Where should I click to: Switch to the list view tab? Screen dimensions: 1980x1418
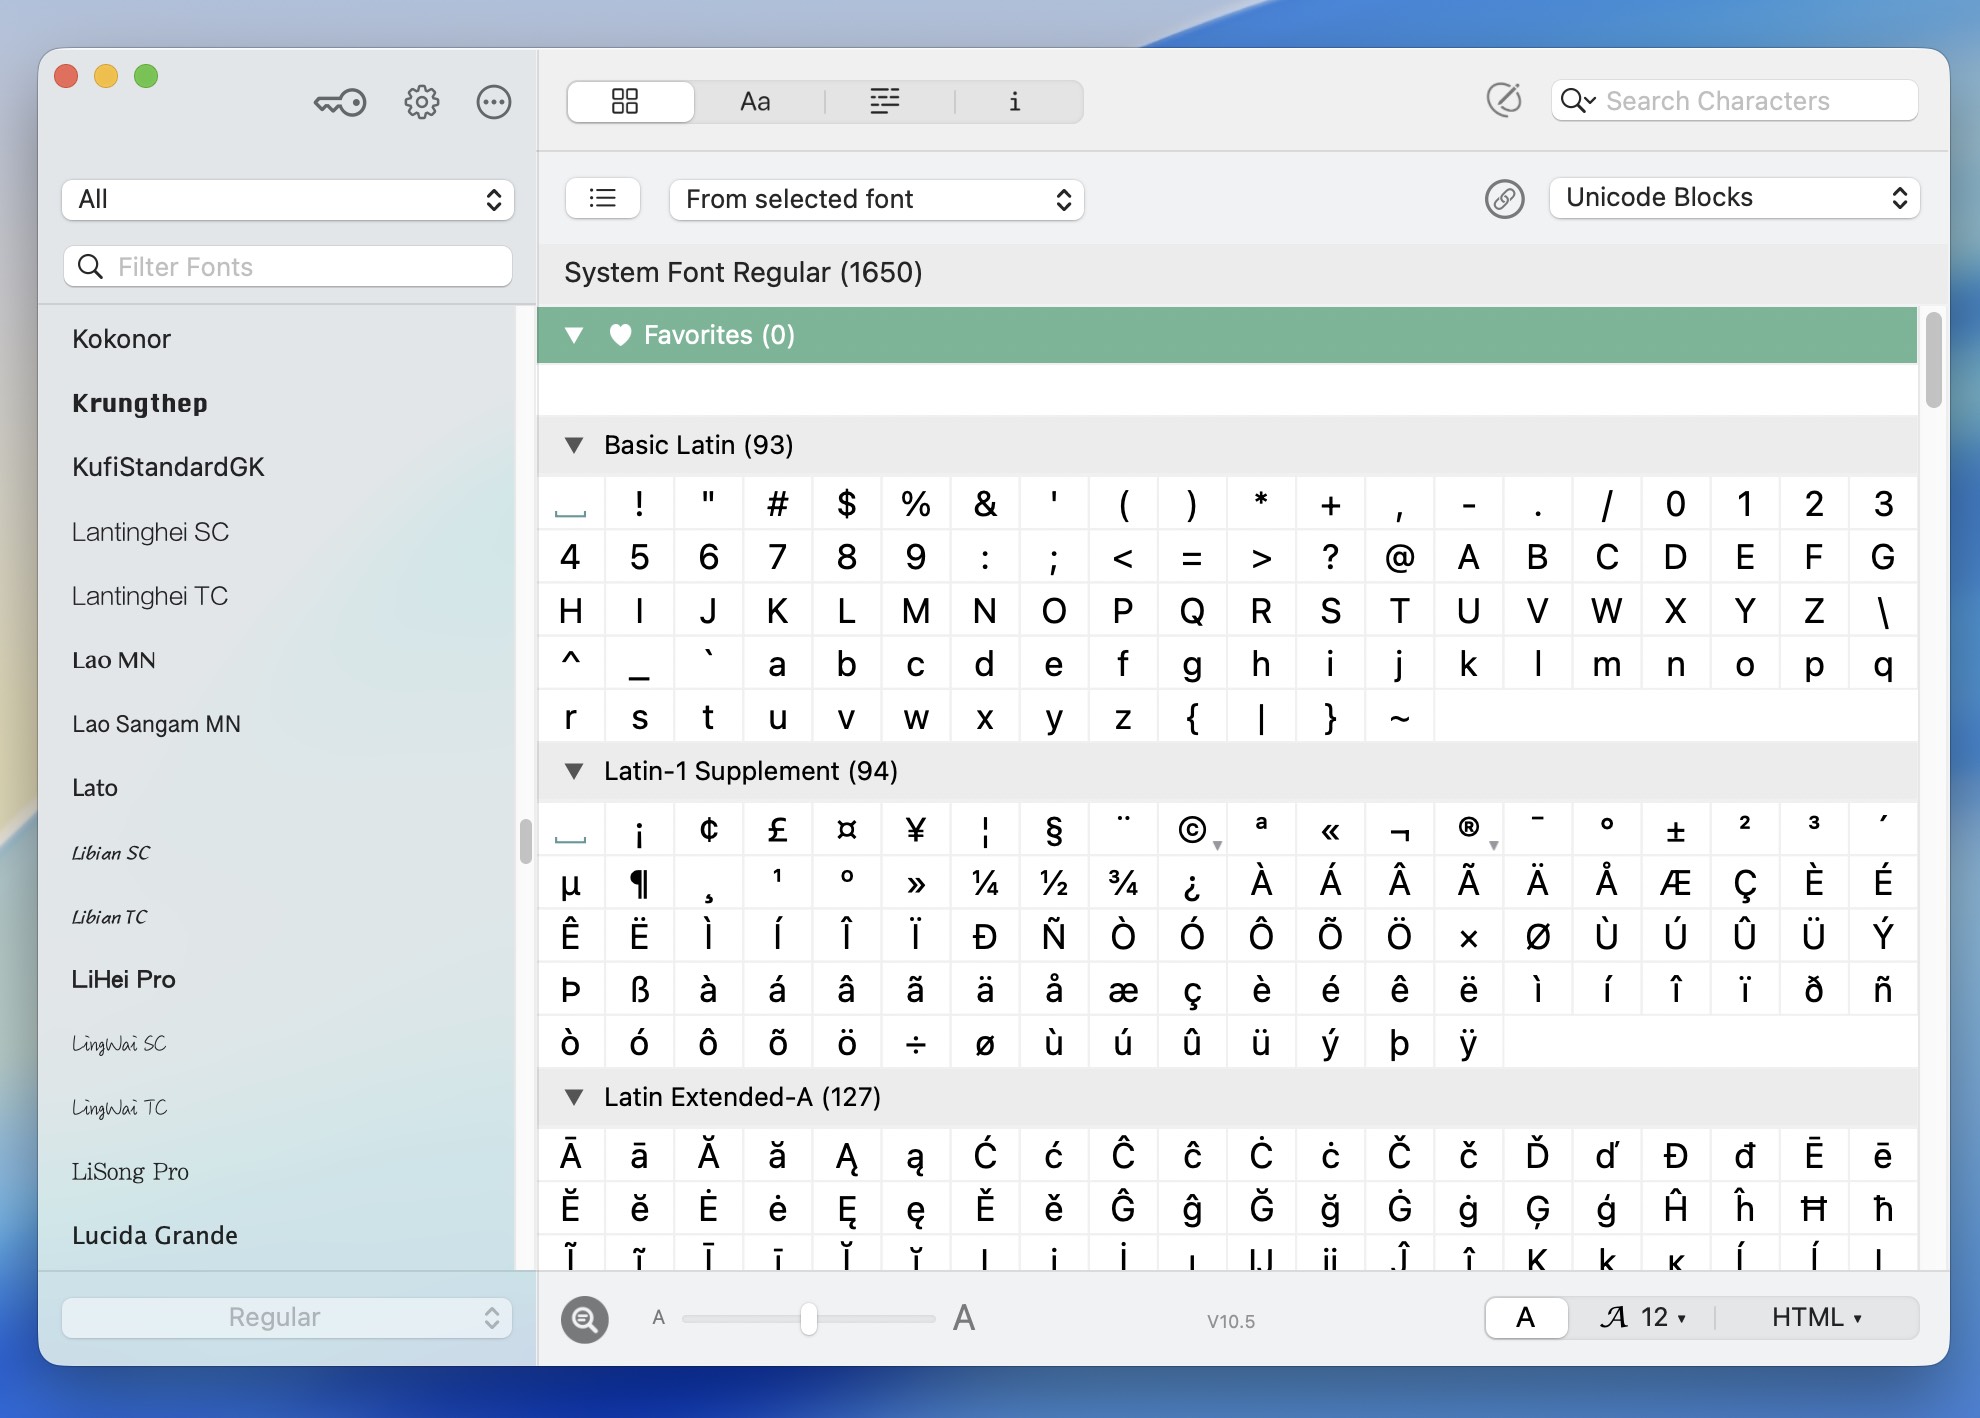click(x=885, y=101)
